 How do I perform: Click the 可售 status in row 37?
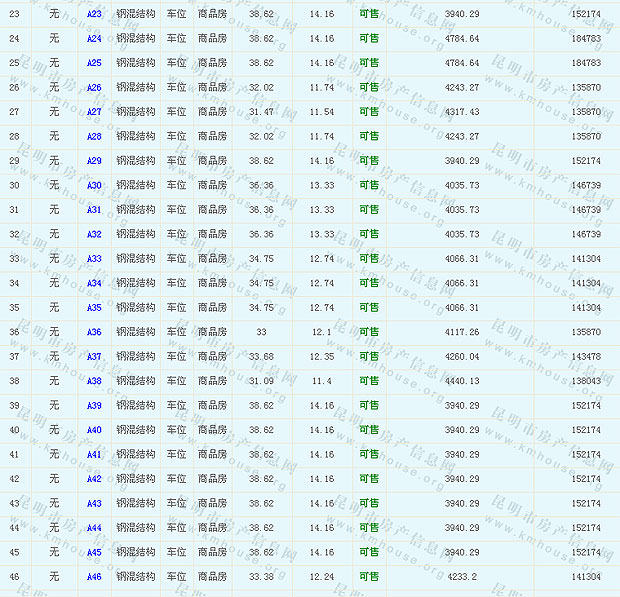click(x=369, y=357)
